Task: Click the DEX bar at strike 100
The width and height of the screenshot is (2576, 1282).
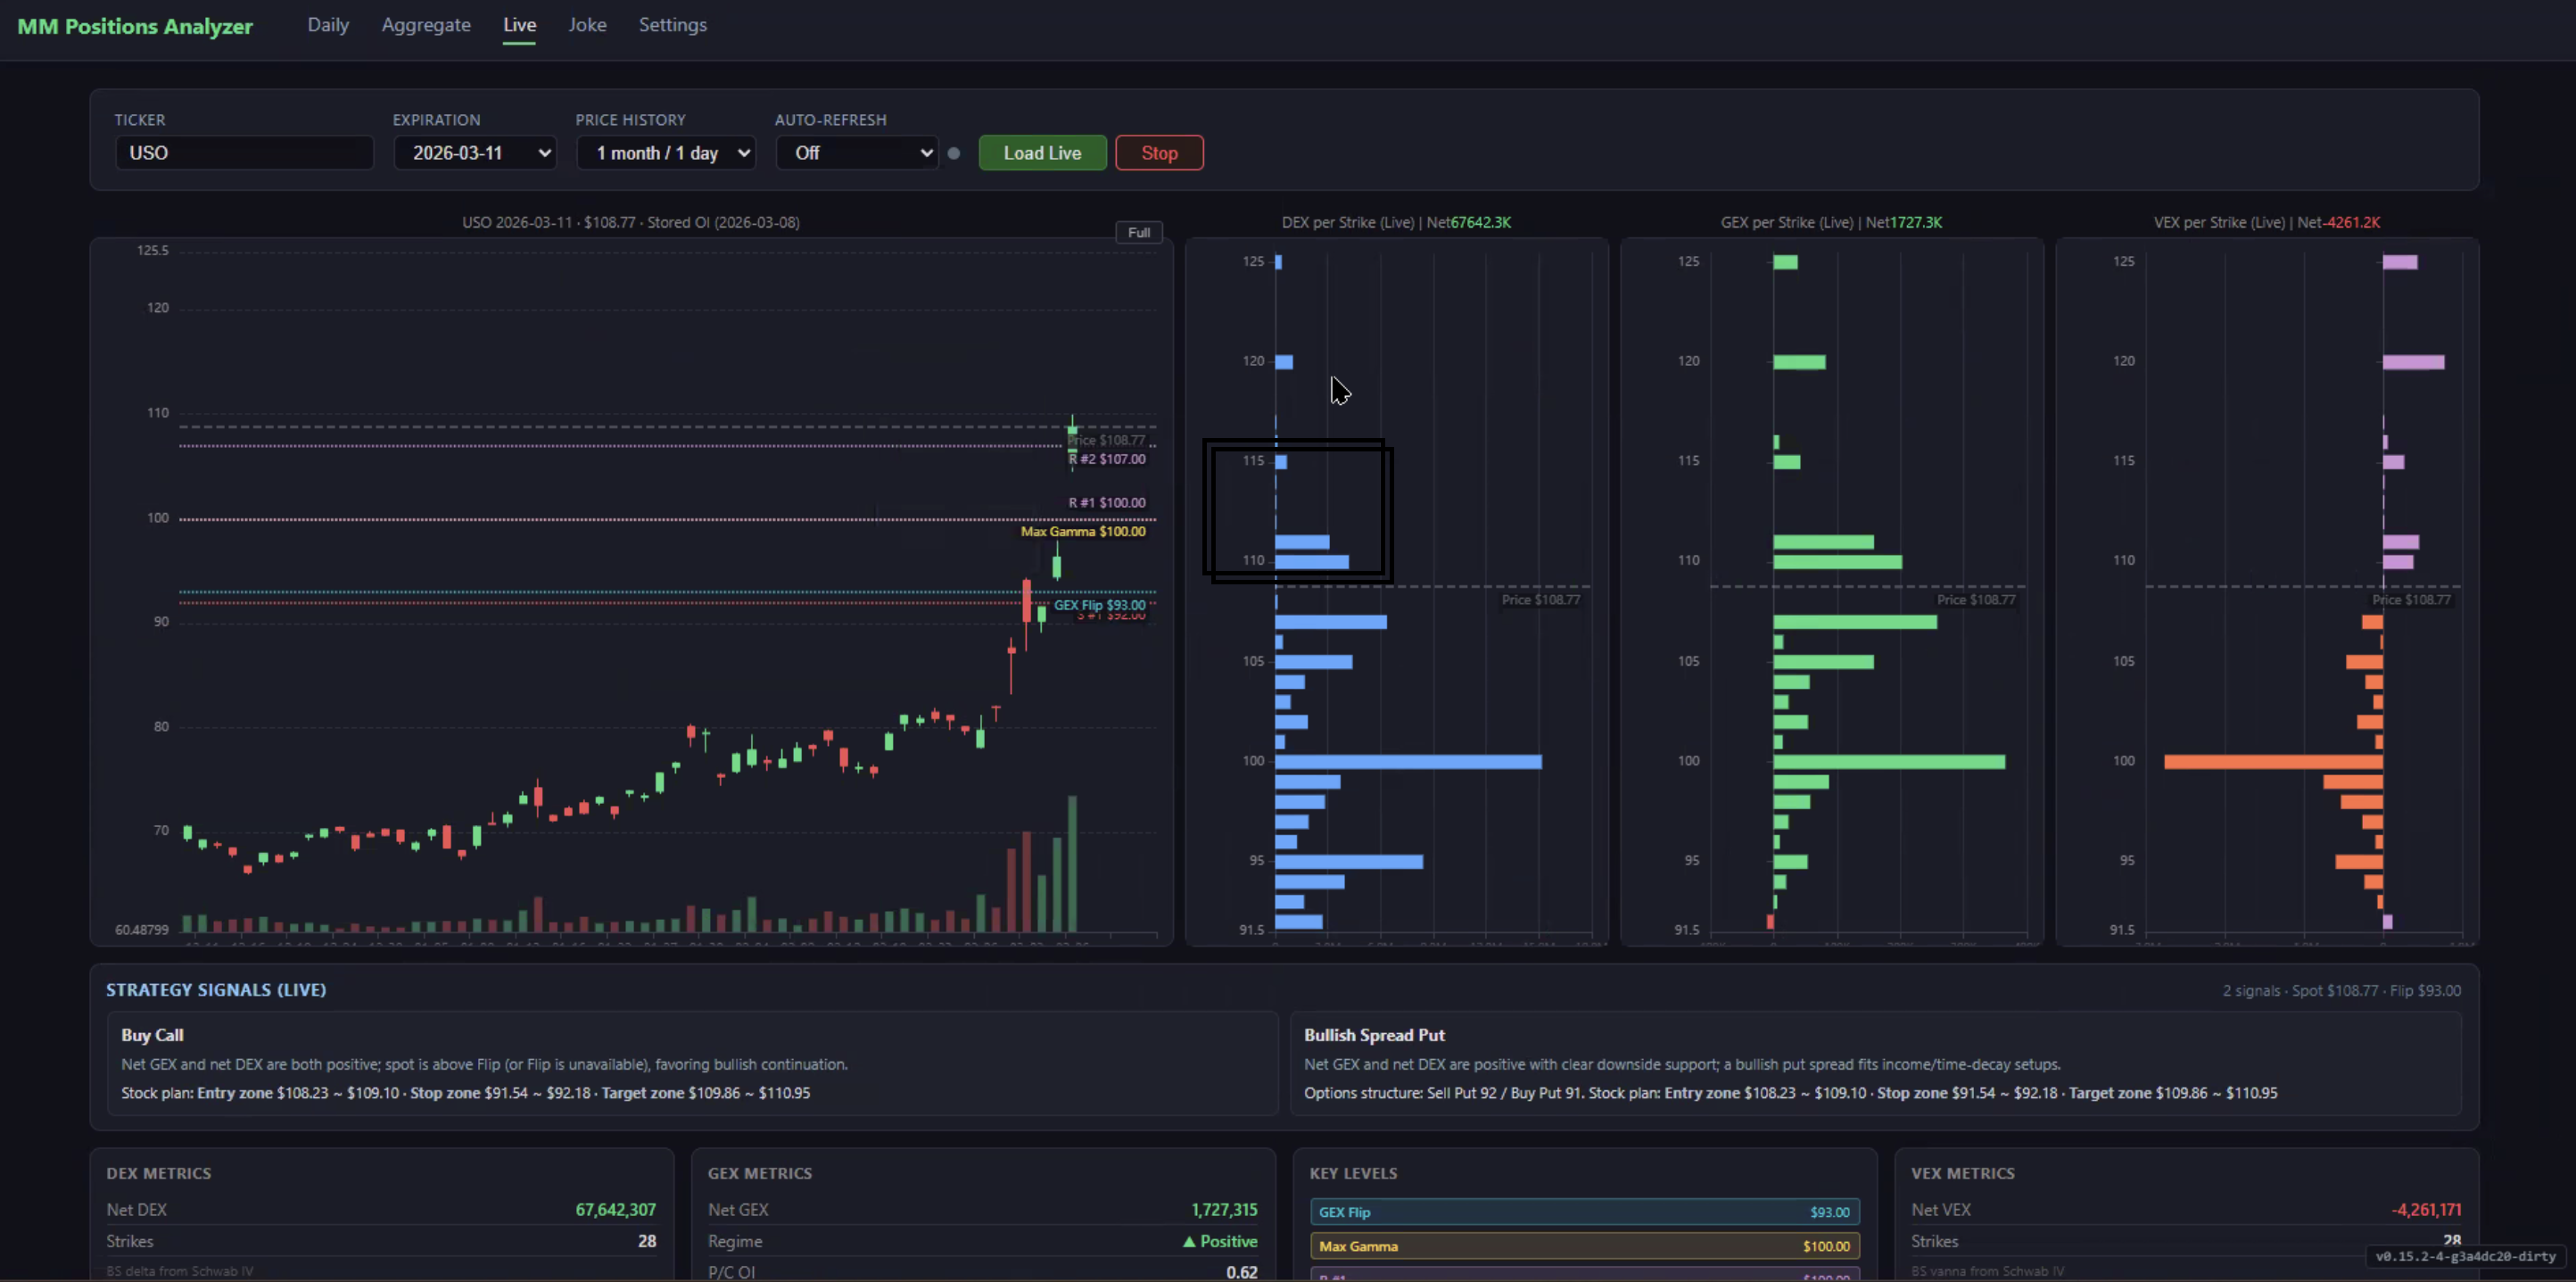Action: tap(1408, 762)
